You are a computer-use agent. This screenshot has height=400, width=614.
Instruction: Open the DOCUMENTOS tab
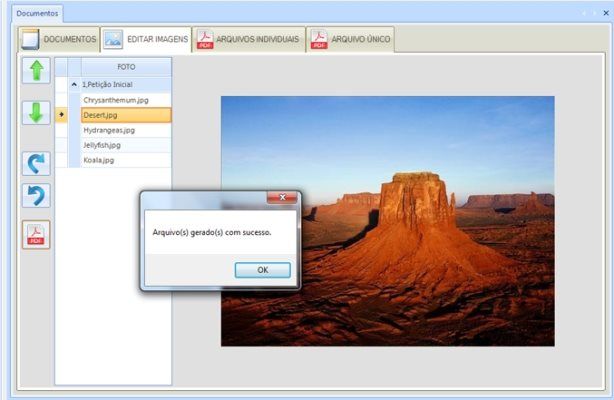[59, 39]
